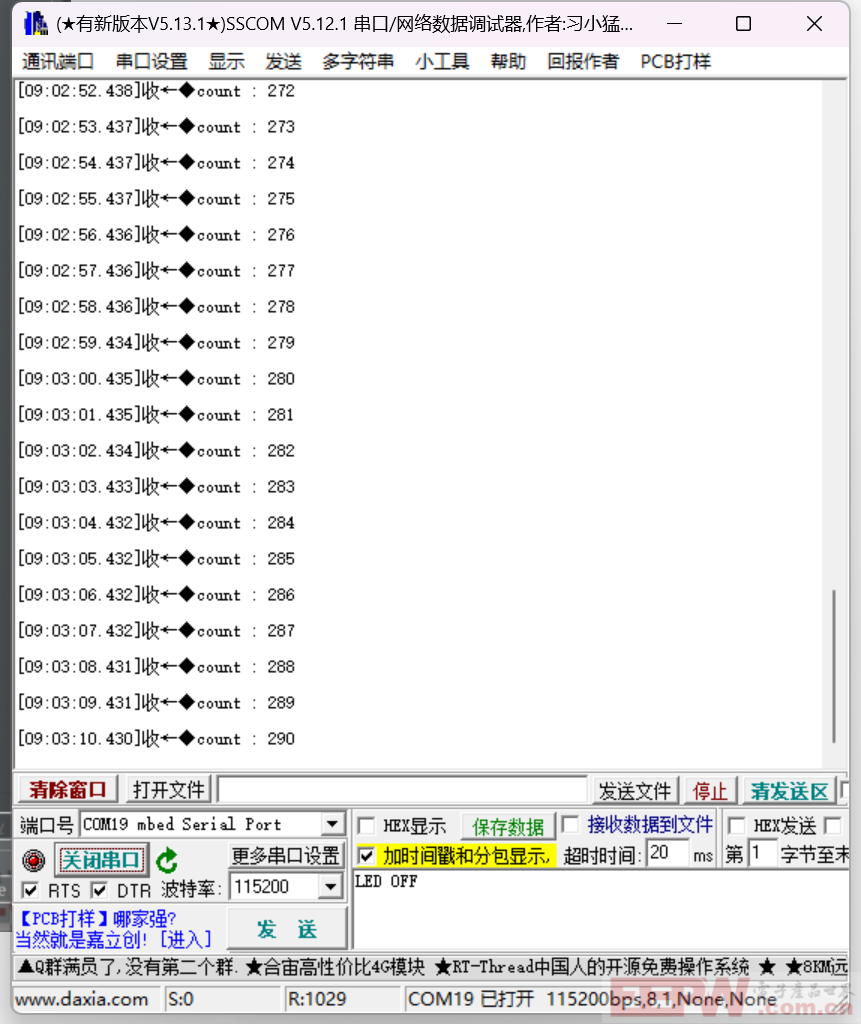Click the 清发送区 button
The height and width of the screenshot is (1024, 861).
pos(789,791)
